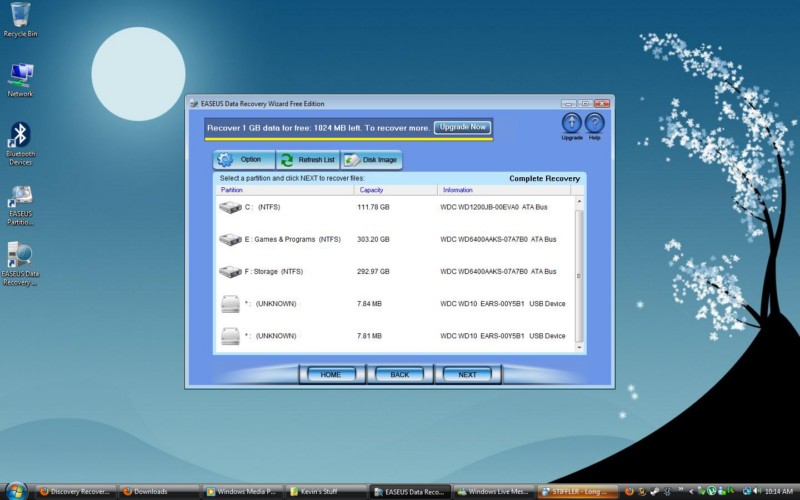Click the 'E : Games & Programs (NTFS)' label

coord(292,239)
